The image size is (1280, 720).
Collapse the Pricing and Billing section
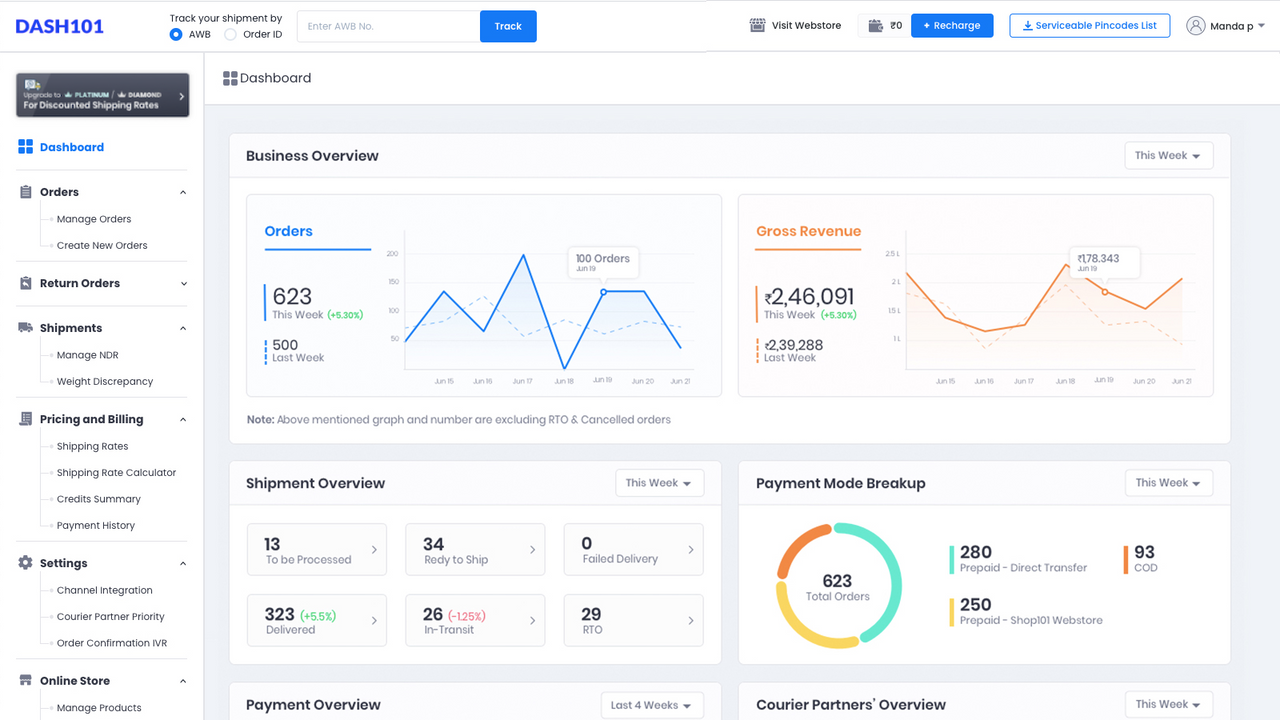tap(182, 419)
